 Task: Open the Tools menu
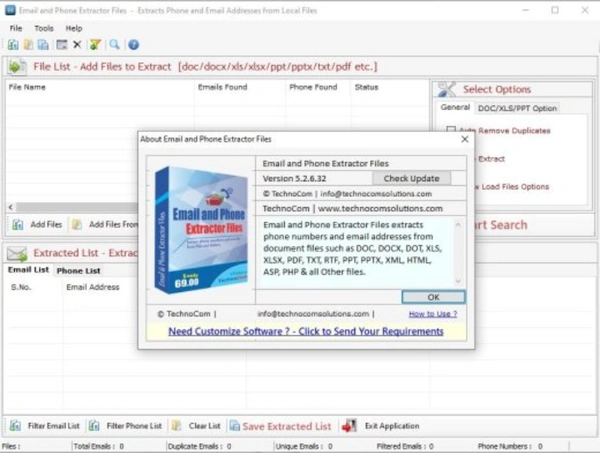point(44,28)
